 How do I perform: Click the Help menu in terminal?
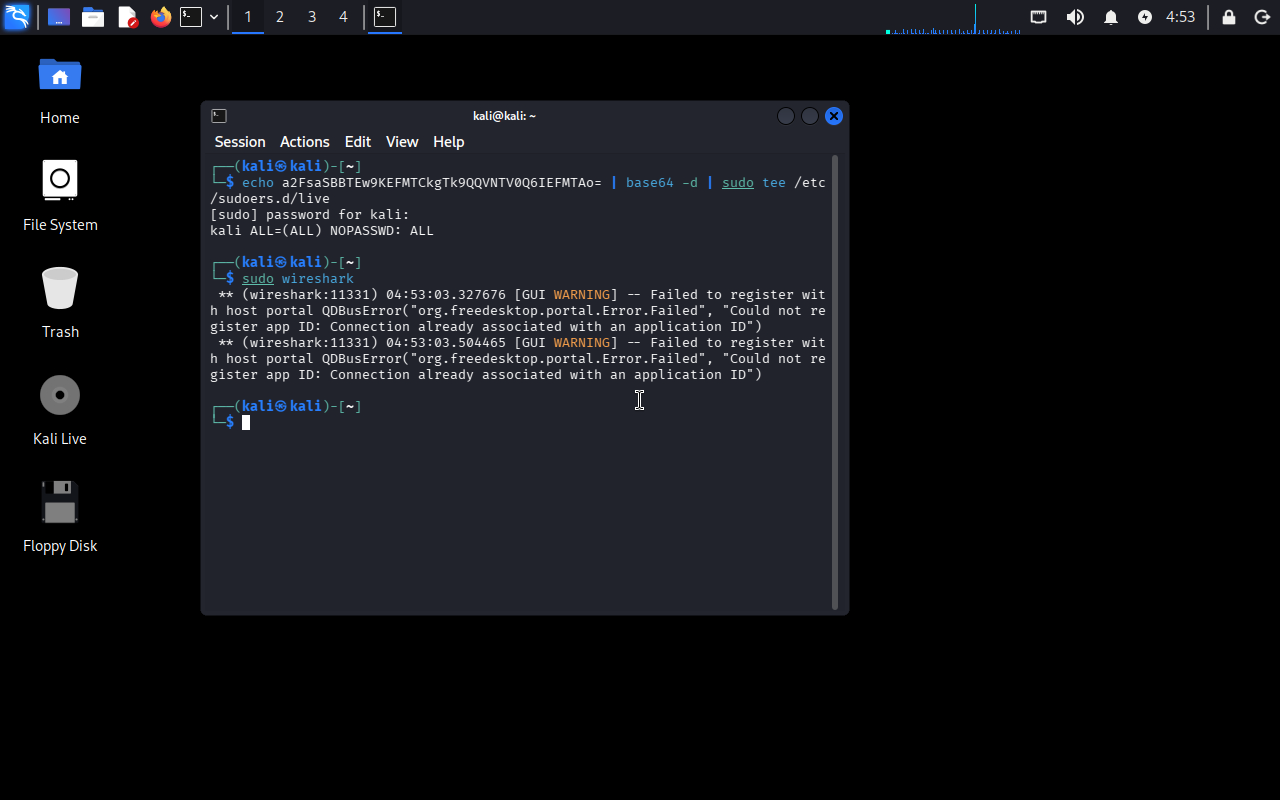448,142
